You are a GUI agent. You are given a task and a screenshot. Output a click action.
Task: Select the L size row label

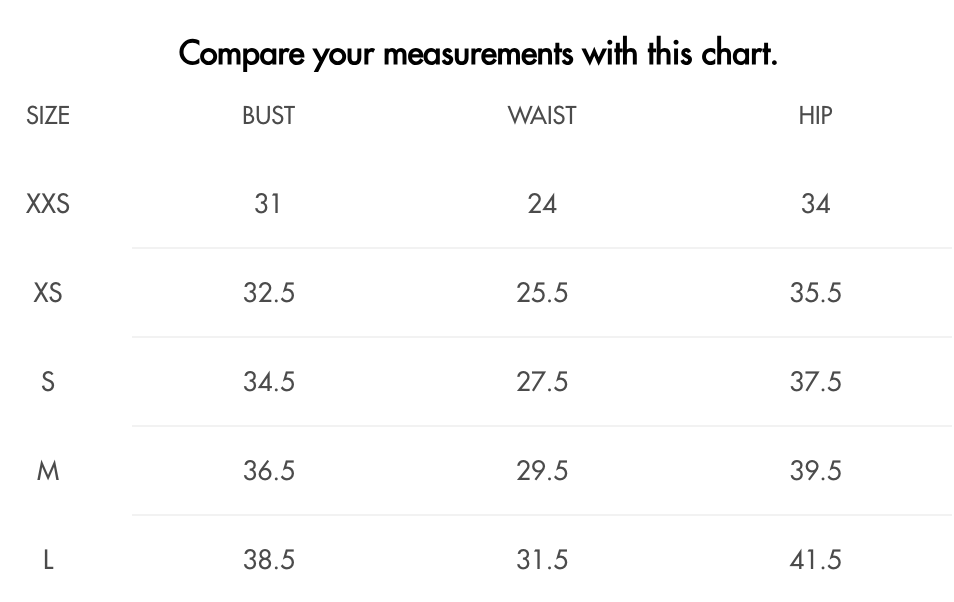48,559
